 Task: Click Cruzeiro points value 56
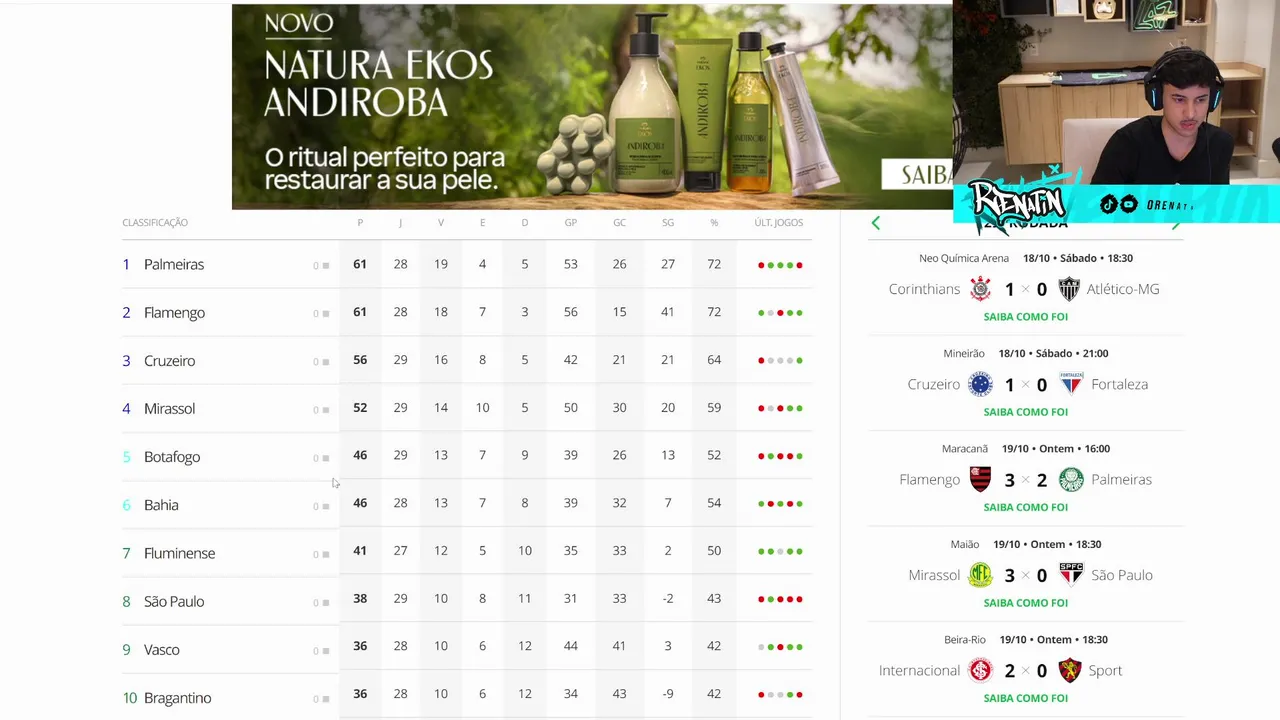point(360,360)
